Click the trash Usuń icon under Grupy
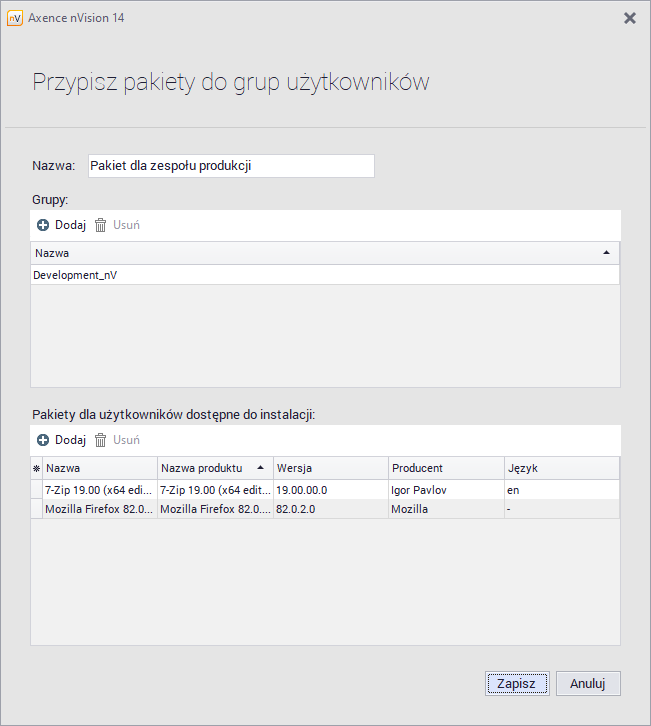 point(100,225)
